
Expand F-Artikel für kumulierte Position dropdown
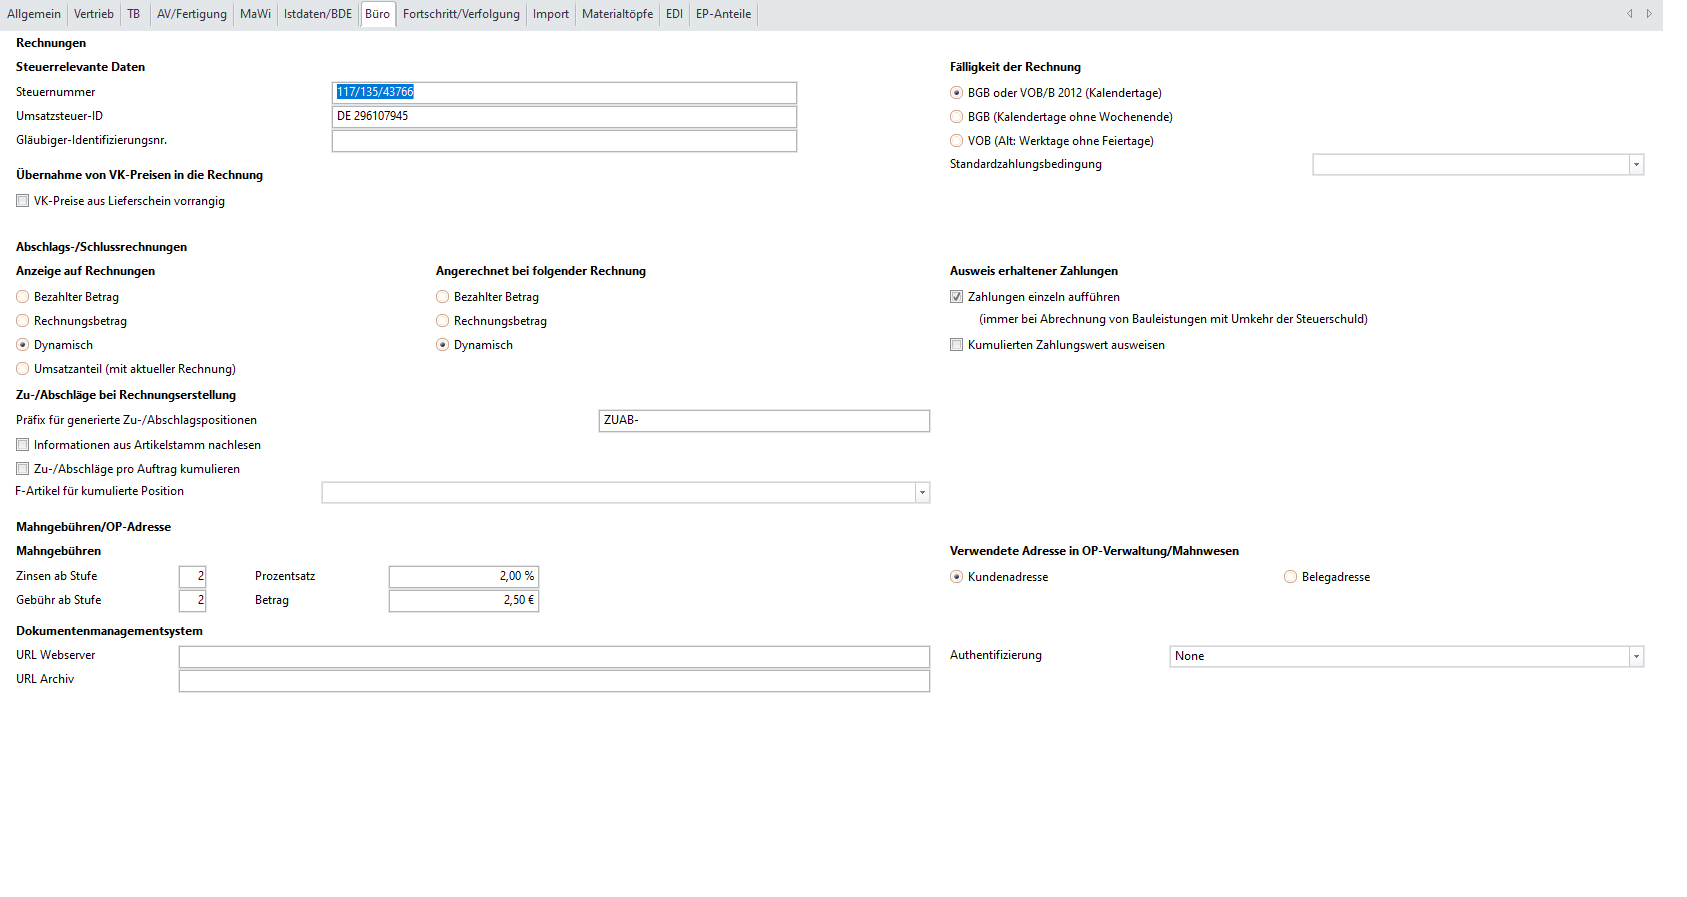(x=922, y=492)
